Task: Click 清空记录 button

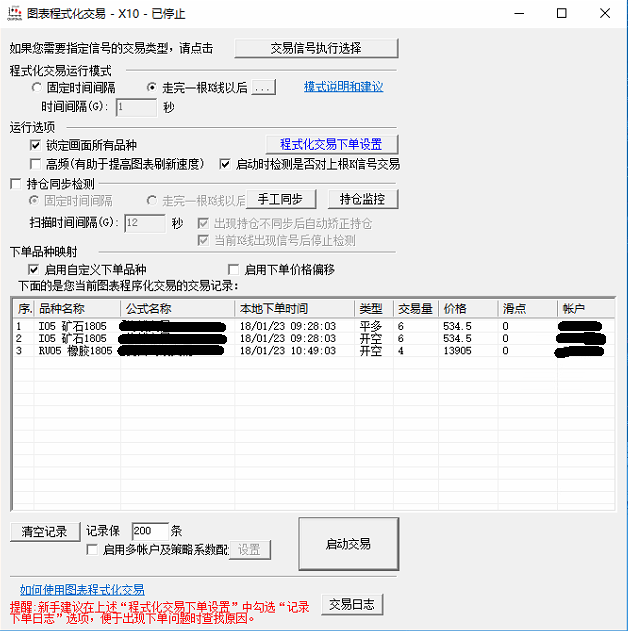Action: point(45,532)
